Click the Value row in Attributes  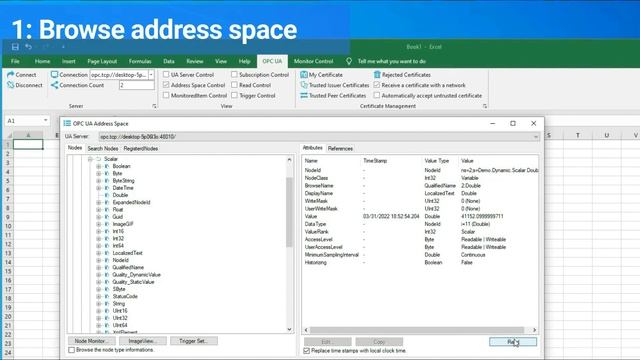pos(420,217)
